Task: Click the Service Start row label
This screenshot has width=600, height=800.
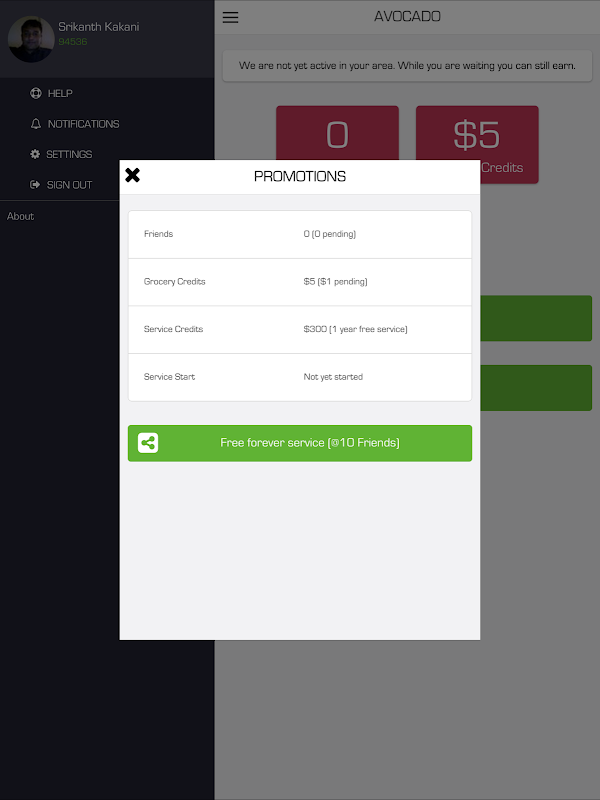Action: click(169, 377)
